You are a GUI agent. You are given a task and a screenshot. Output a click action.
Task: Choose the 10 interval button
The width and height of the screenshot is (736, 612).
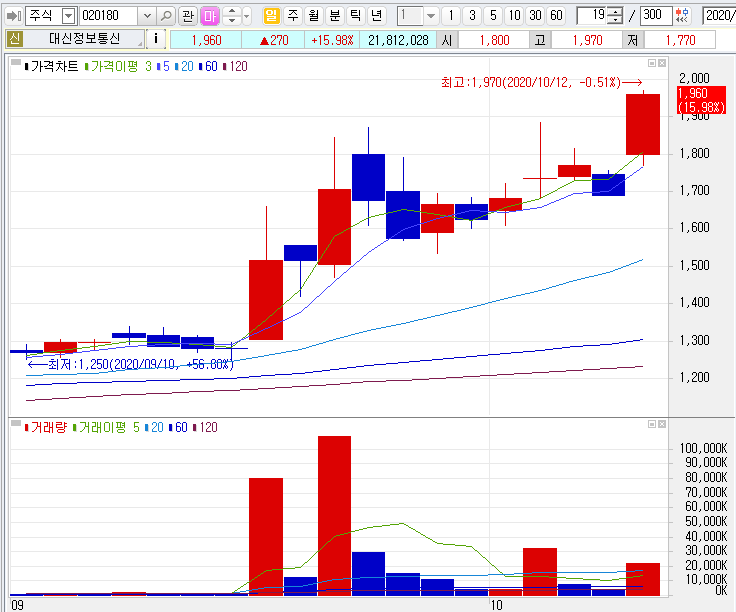(514, 16)
